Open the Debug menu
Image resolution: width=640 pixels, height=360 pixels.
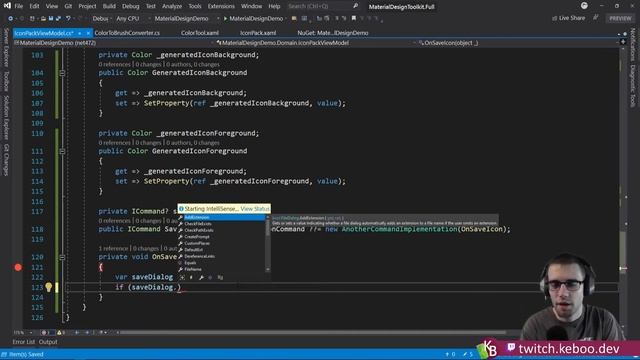click(131, 6)
